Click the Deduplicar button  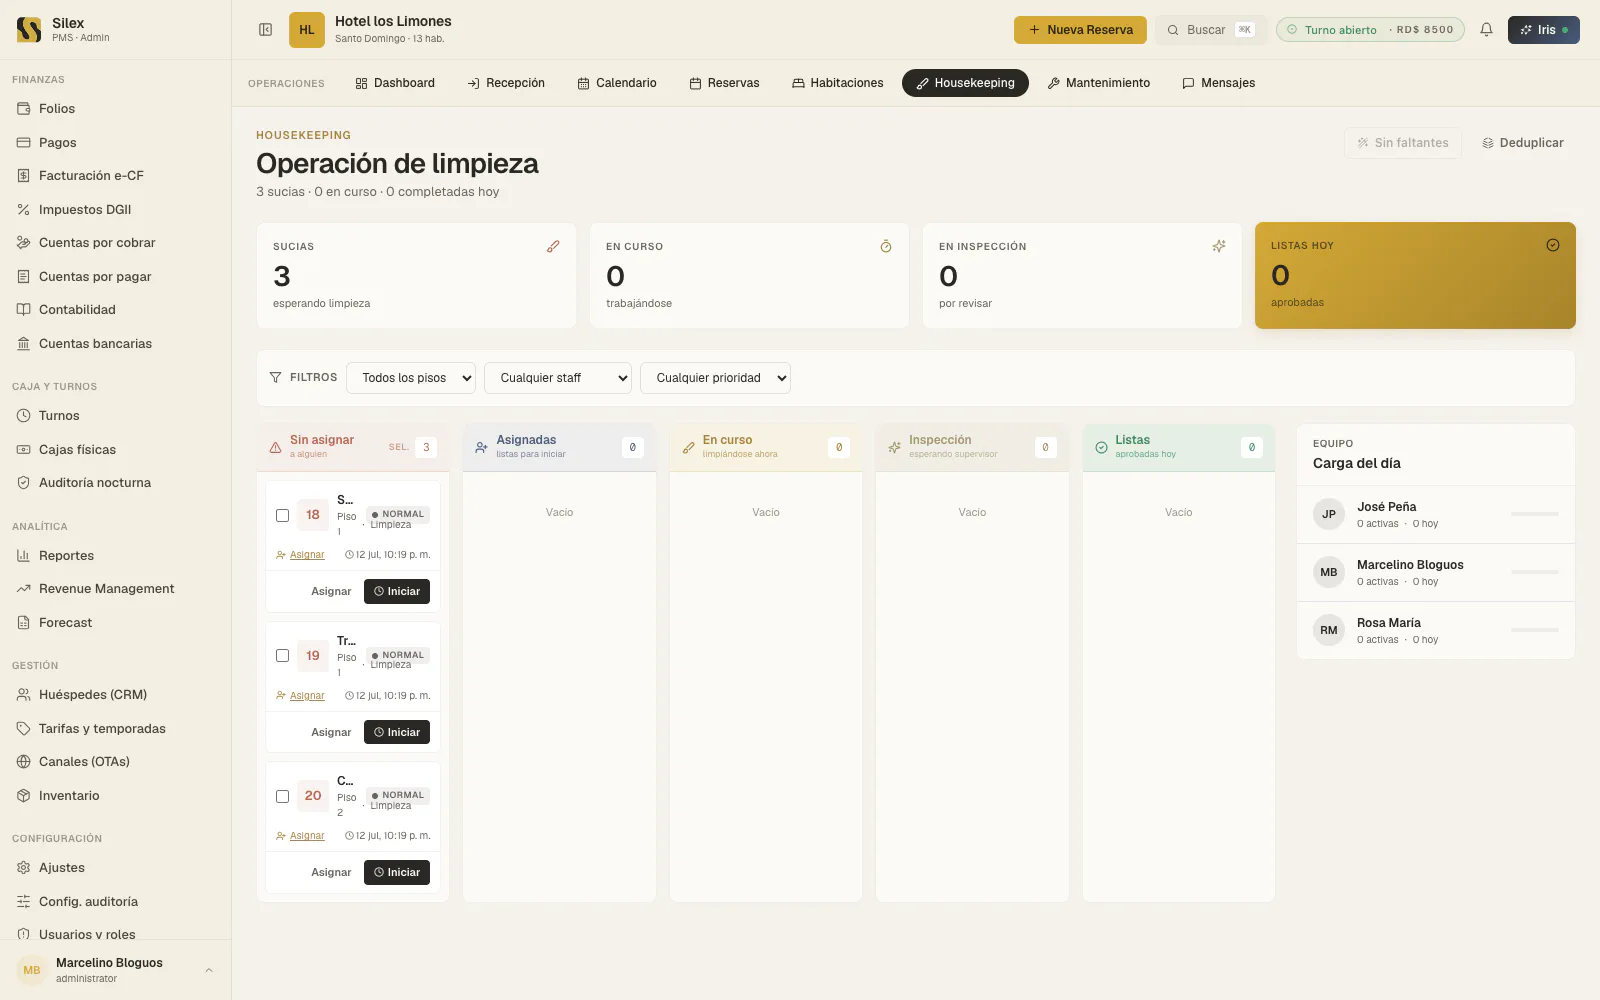tap(1523, 143)
